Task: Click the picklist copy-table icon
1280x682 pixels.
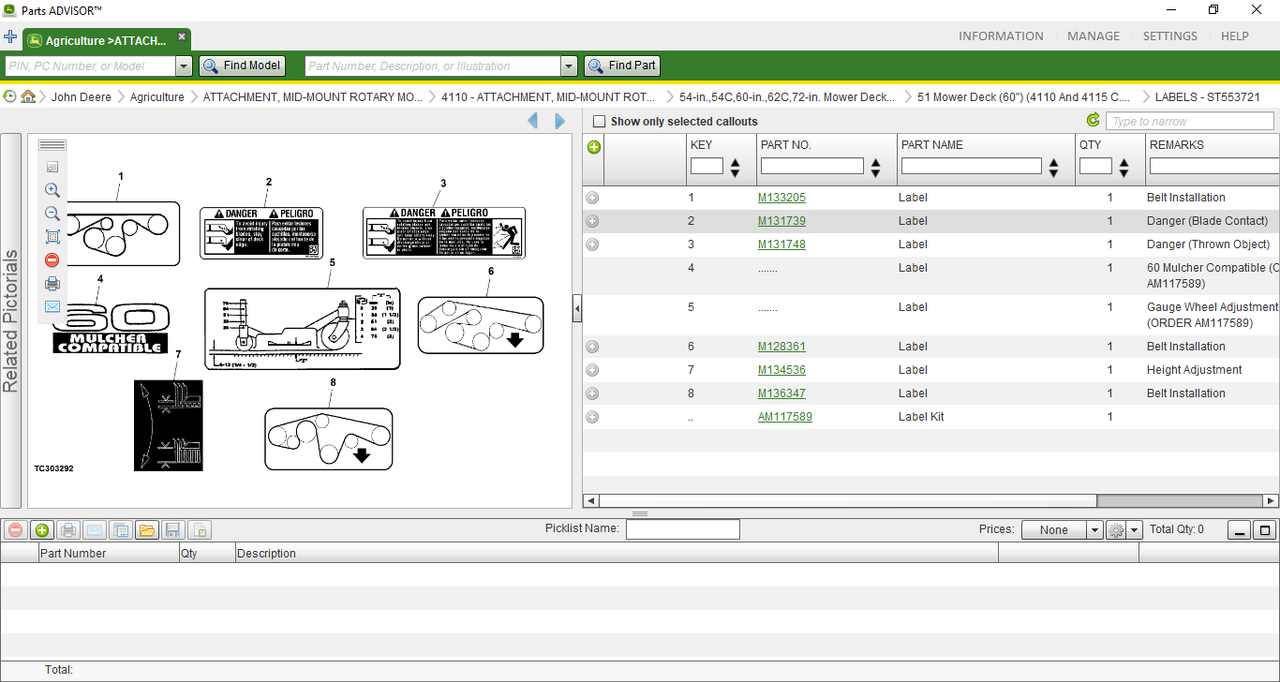Action: click(x=120, y=530)
